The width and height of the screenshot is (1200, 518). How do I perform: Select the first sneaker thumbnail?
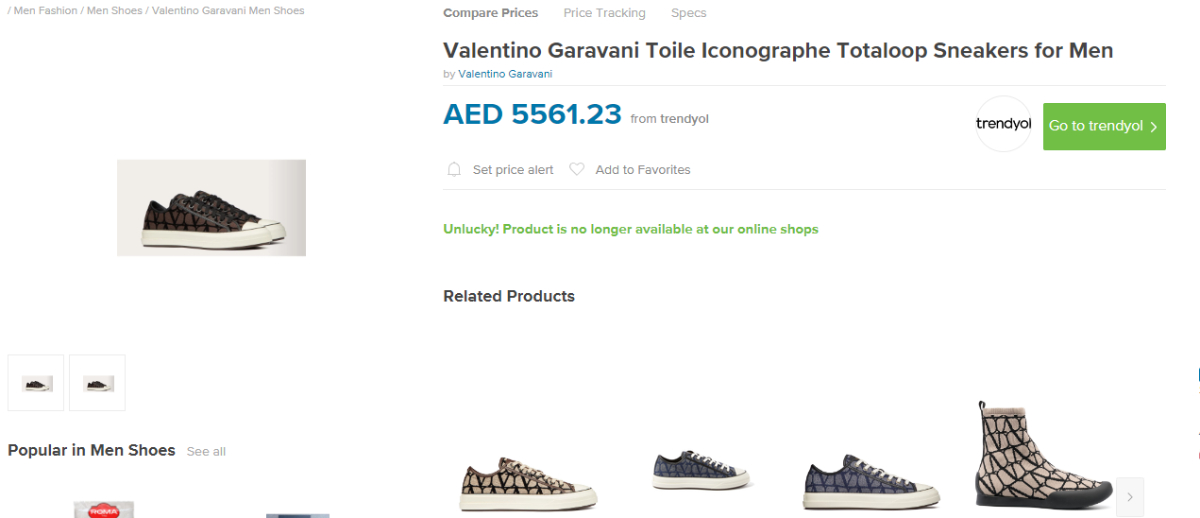point(36,383)
